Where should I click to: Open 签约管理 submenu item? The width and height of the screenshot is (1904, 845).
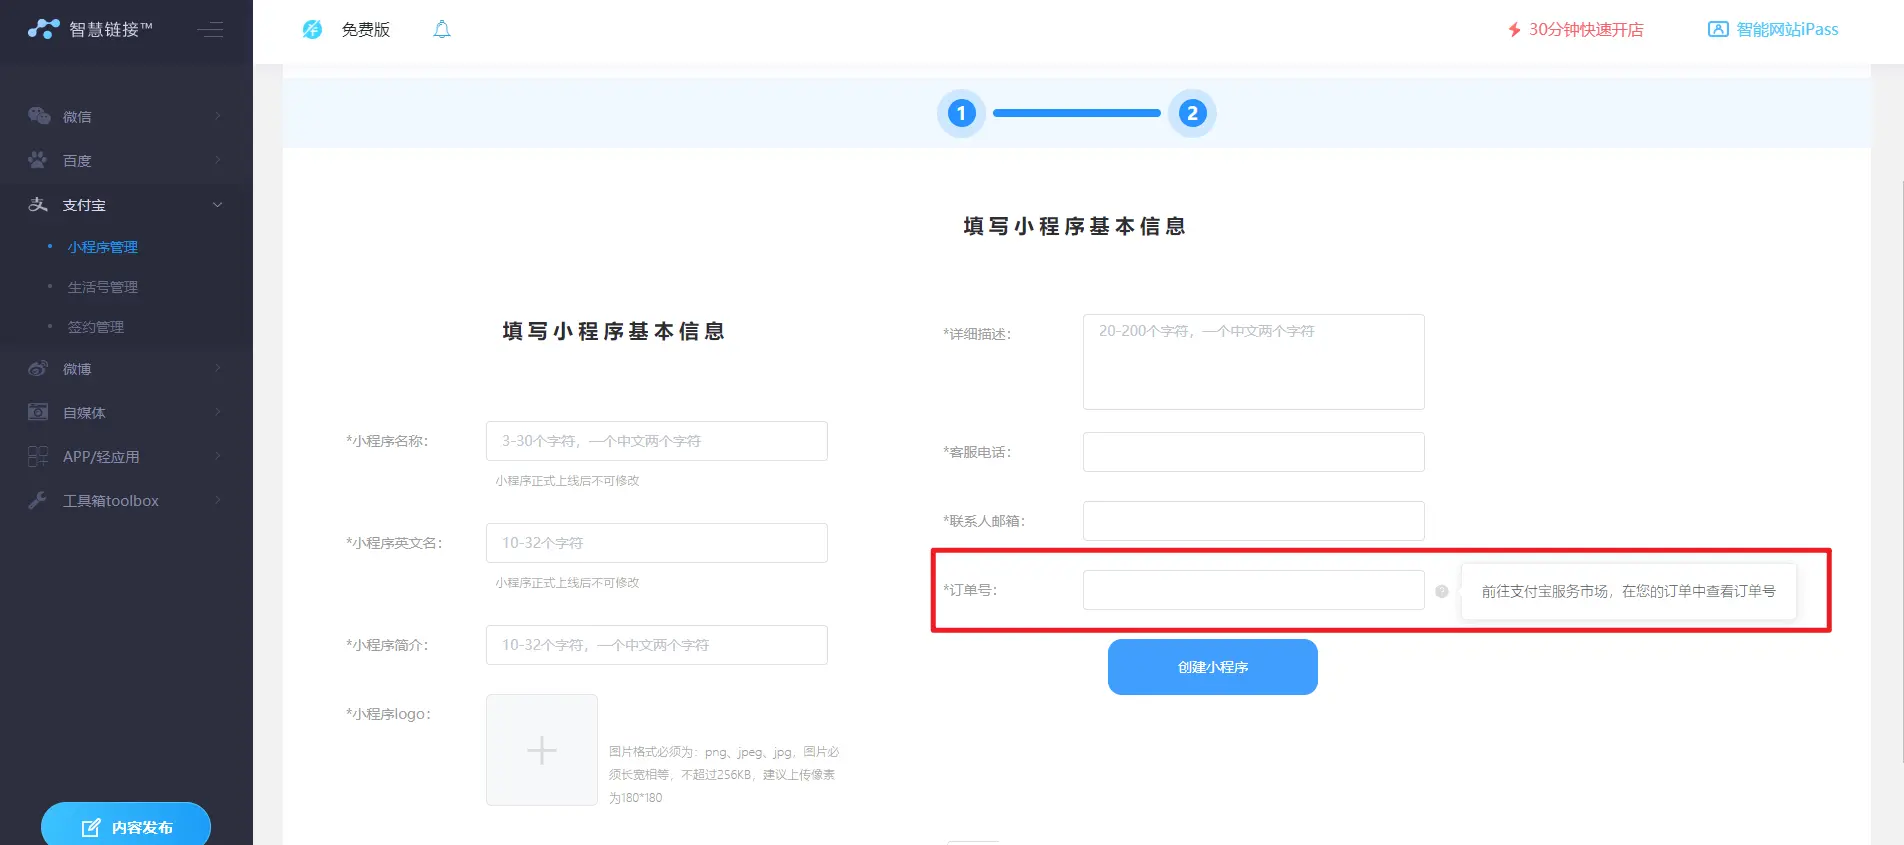[96, 327]
